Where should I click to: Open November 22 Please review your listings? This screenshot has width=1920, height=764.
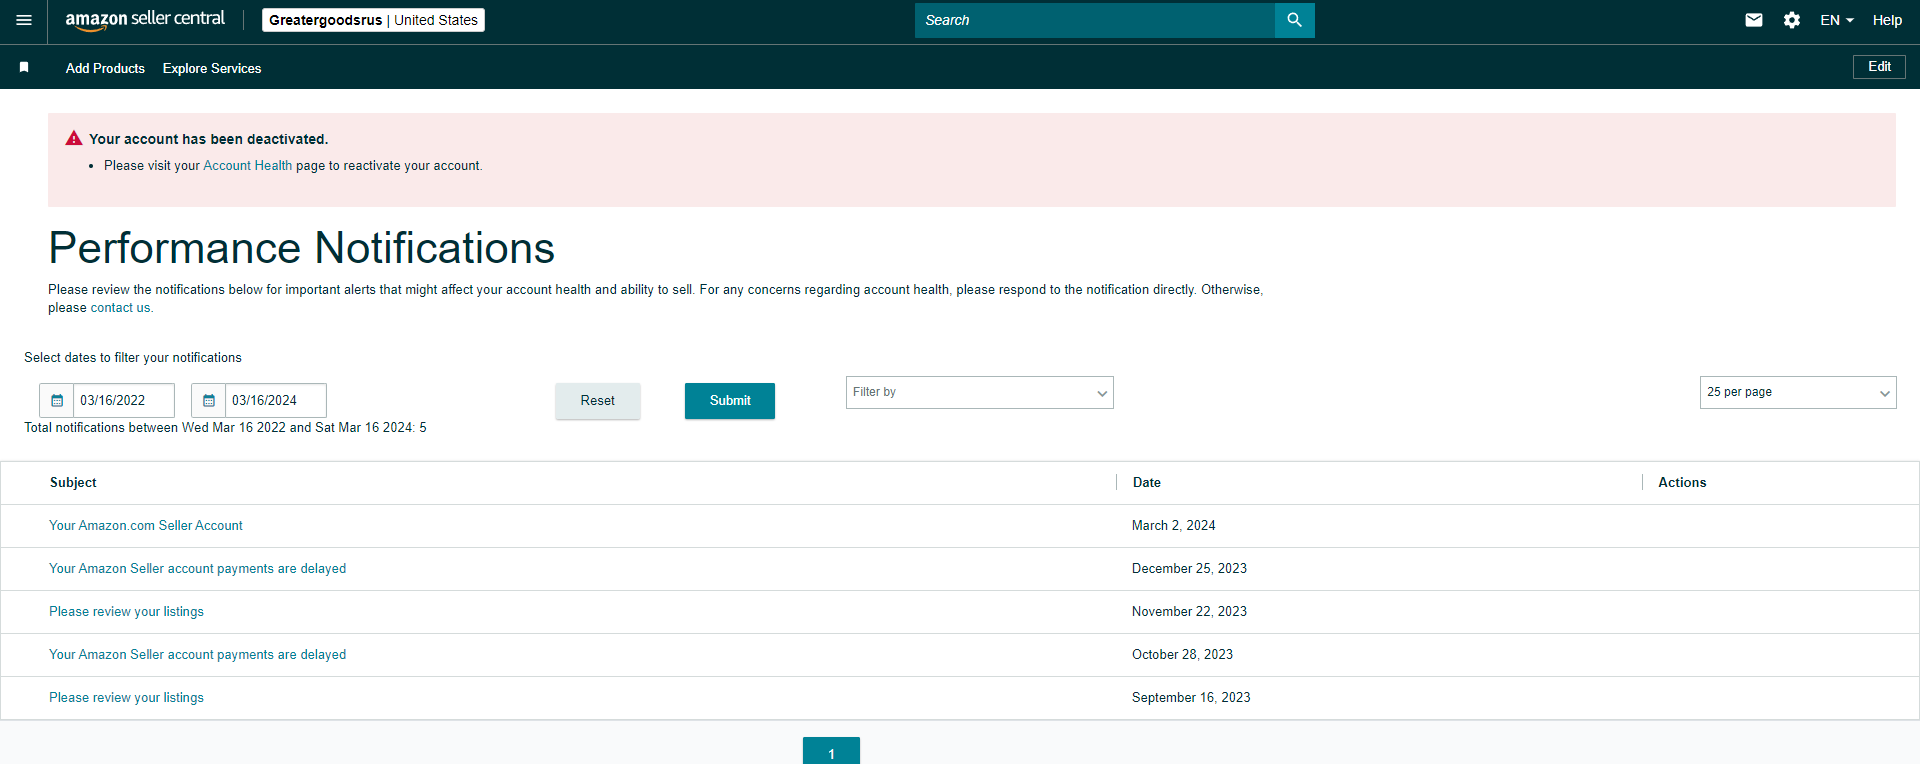[x=126, y=611]
